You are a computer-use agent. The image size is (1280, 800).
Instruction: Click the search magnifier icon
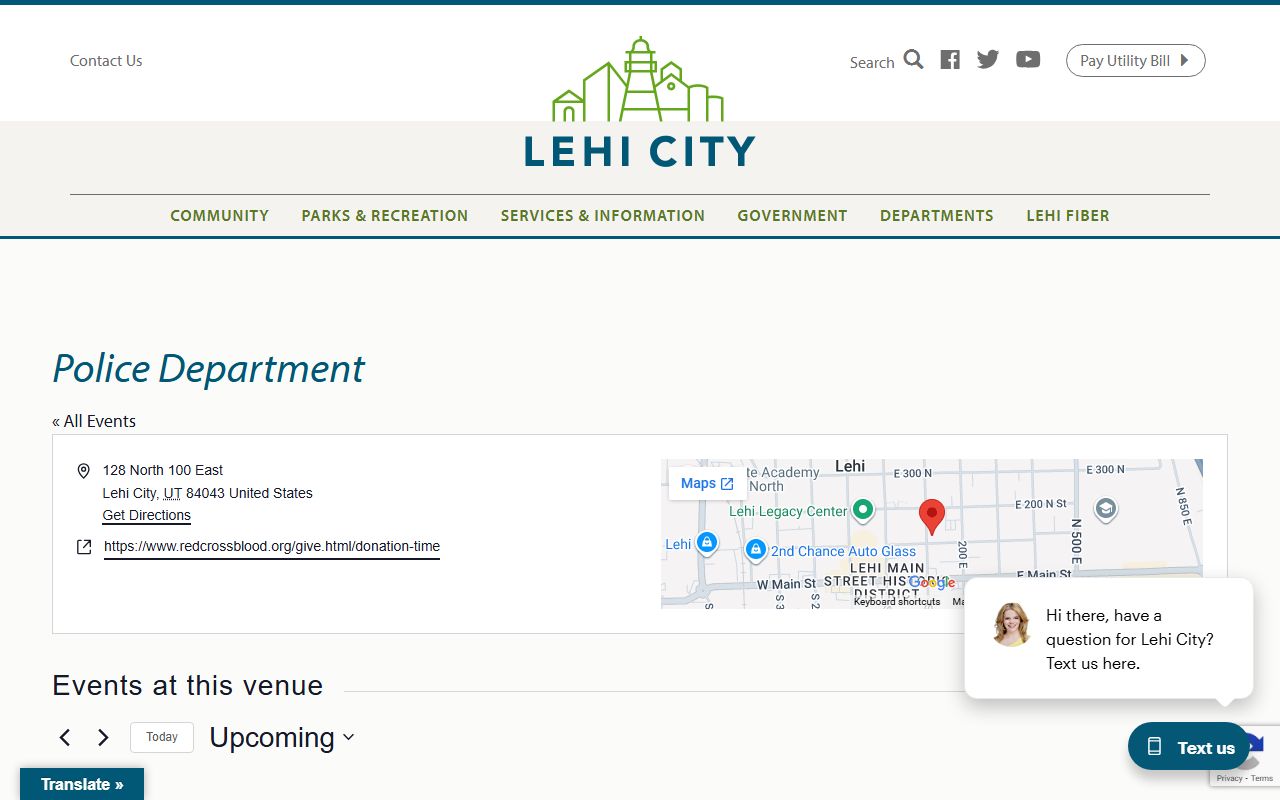913,60
